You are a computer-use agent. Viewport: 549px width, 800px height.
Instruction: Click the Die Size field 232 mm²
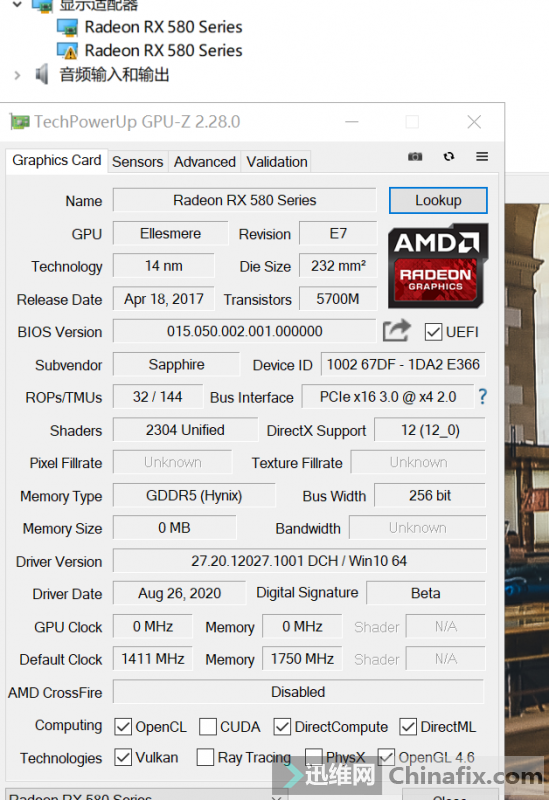coord(338,266)
